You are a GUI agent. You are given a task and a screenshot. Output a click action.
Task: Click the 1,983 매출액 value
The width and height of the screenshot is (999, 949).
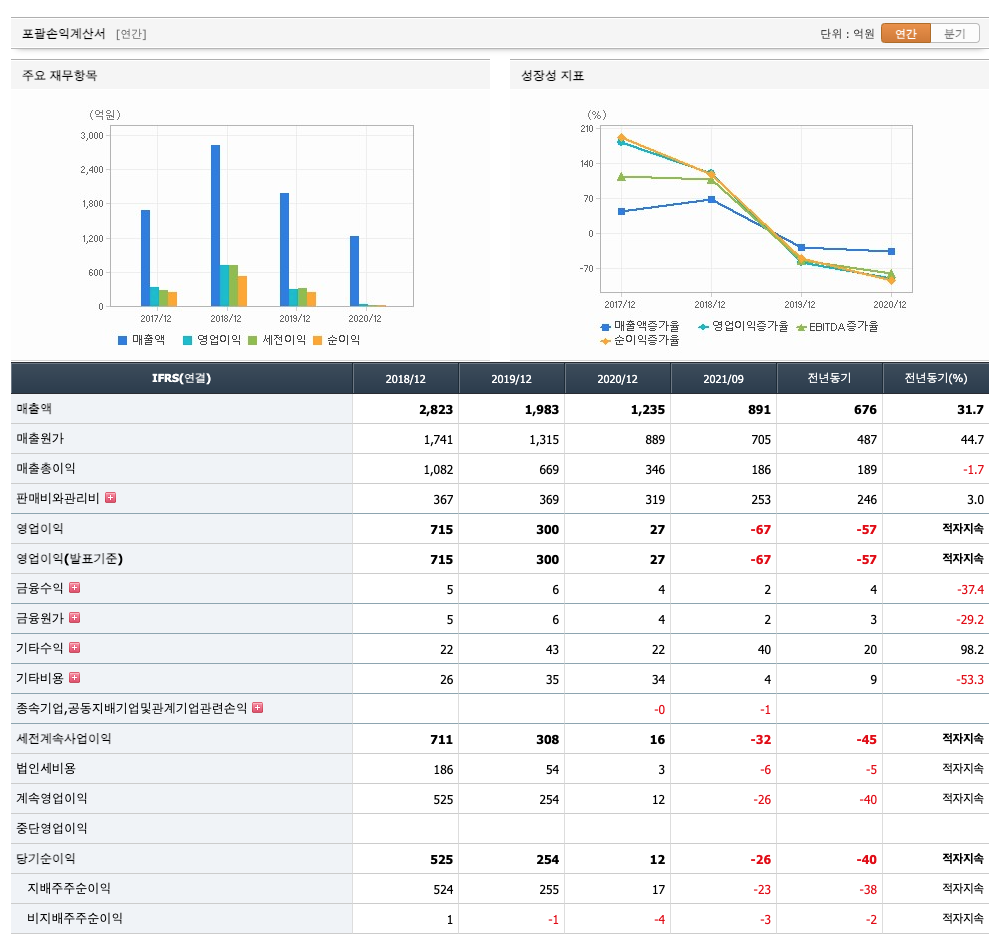[x=542, y=410]
